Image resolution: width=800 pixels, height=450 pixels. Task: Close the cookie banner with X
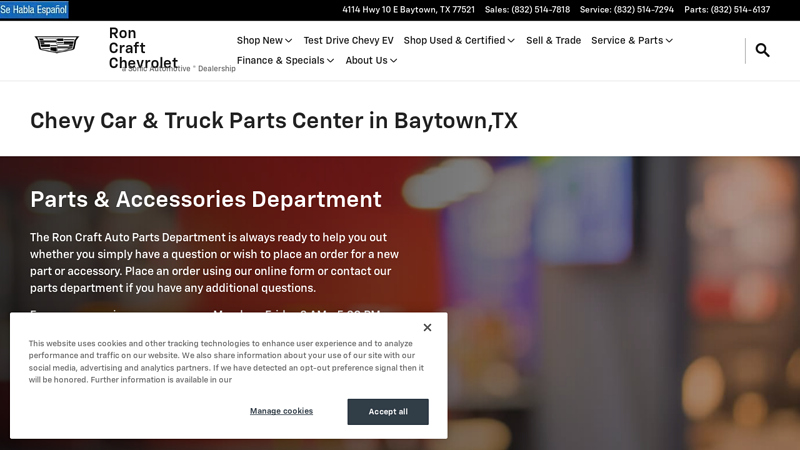pos(428,328)
